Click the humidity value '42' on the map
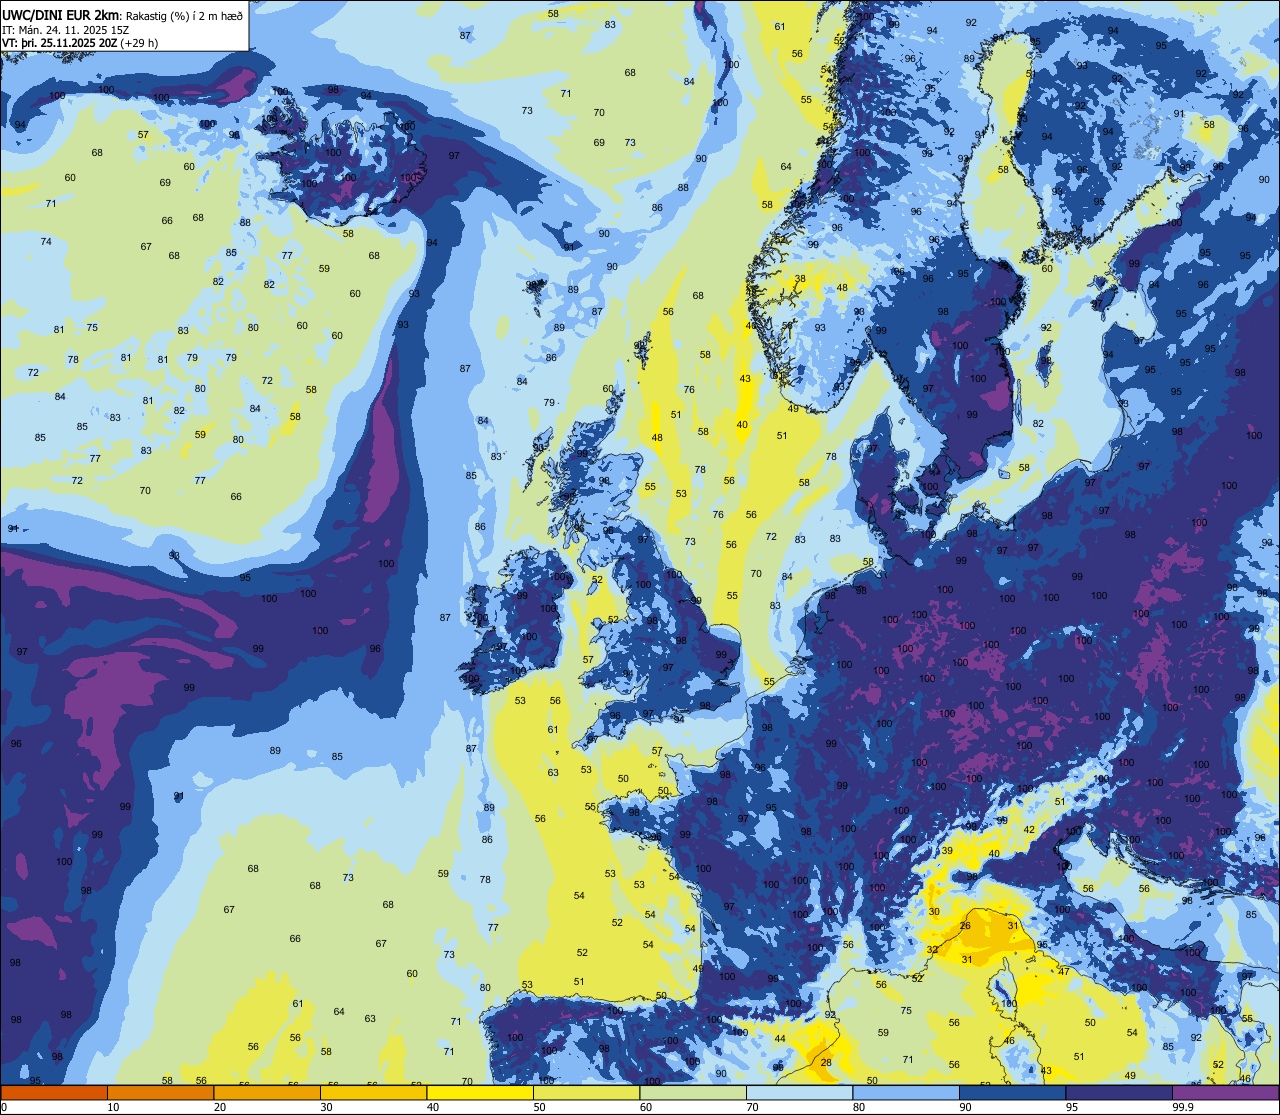 click(x=1029, y=830)
